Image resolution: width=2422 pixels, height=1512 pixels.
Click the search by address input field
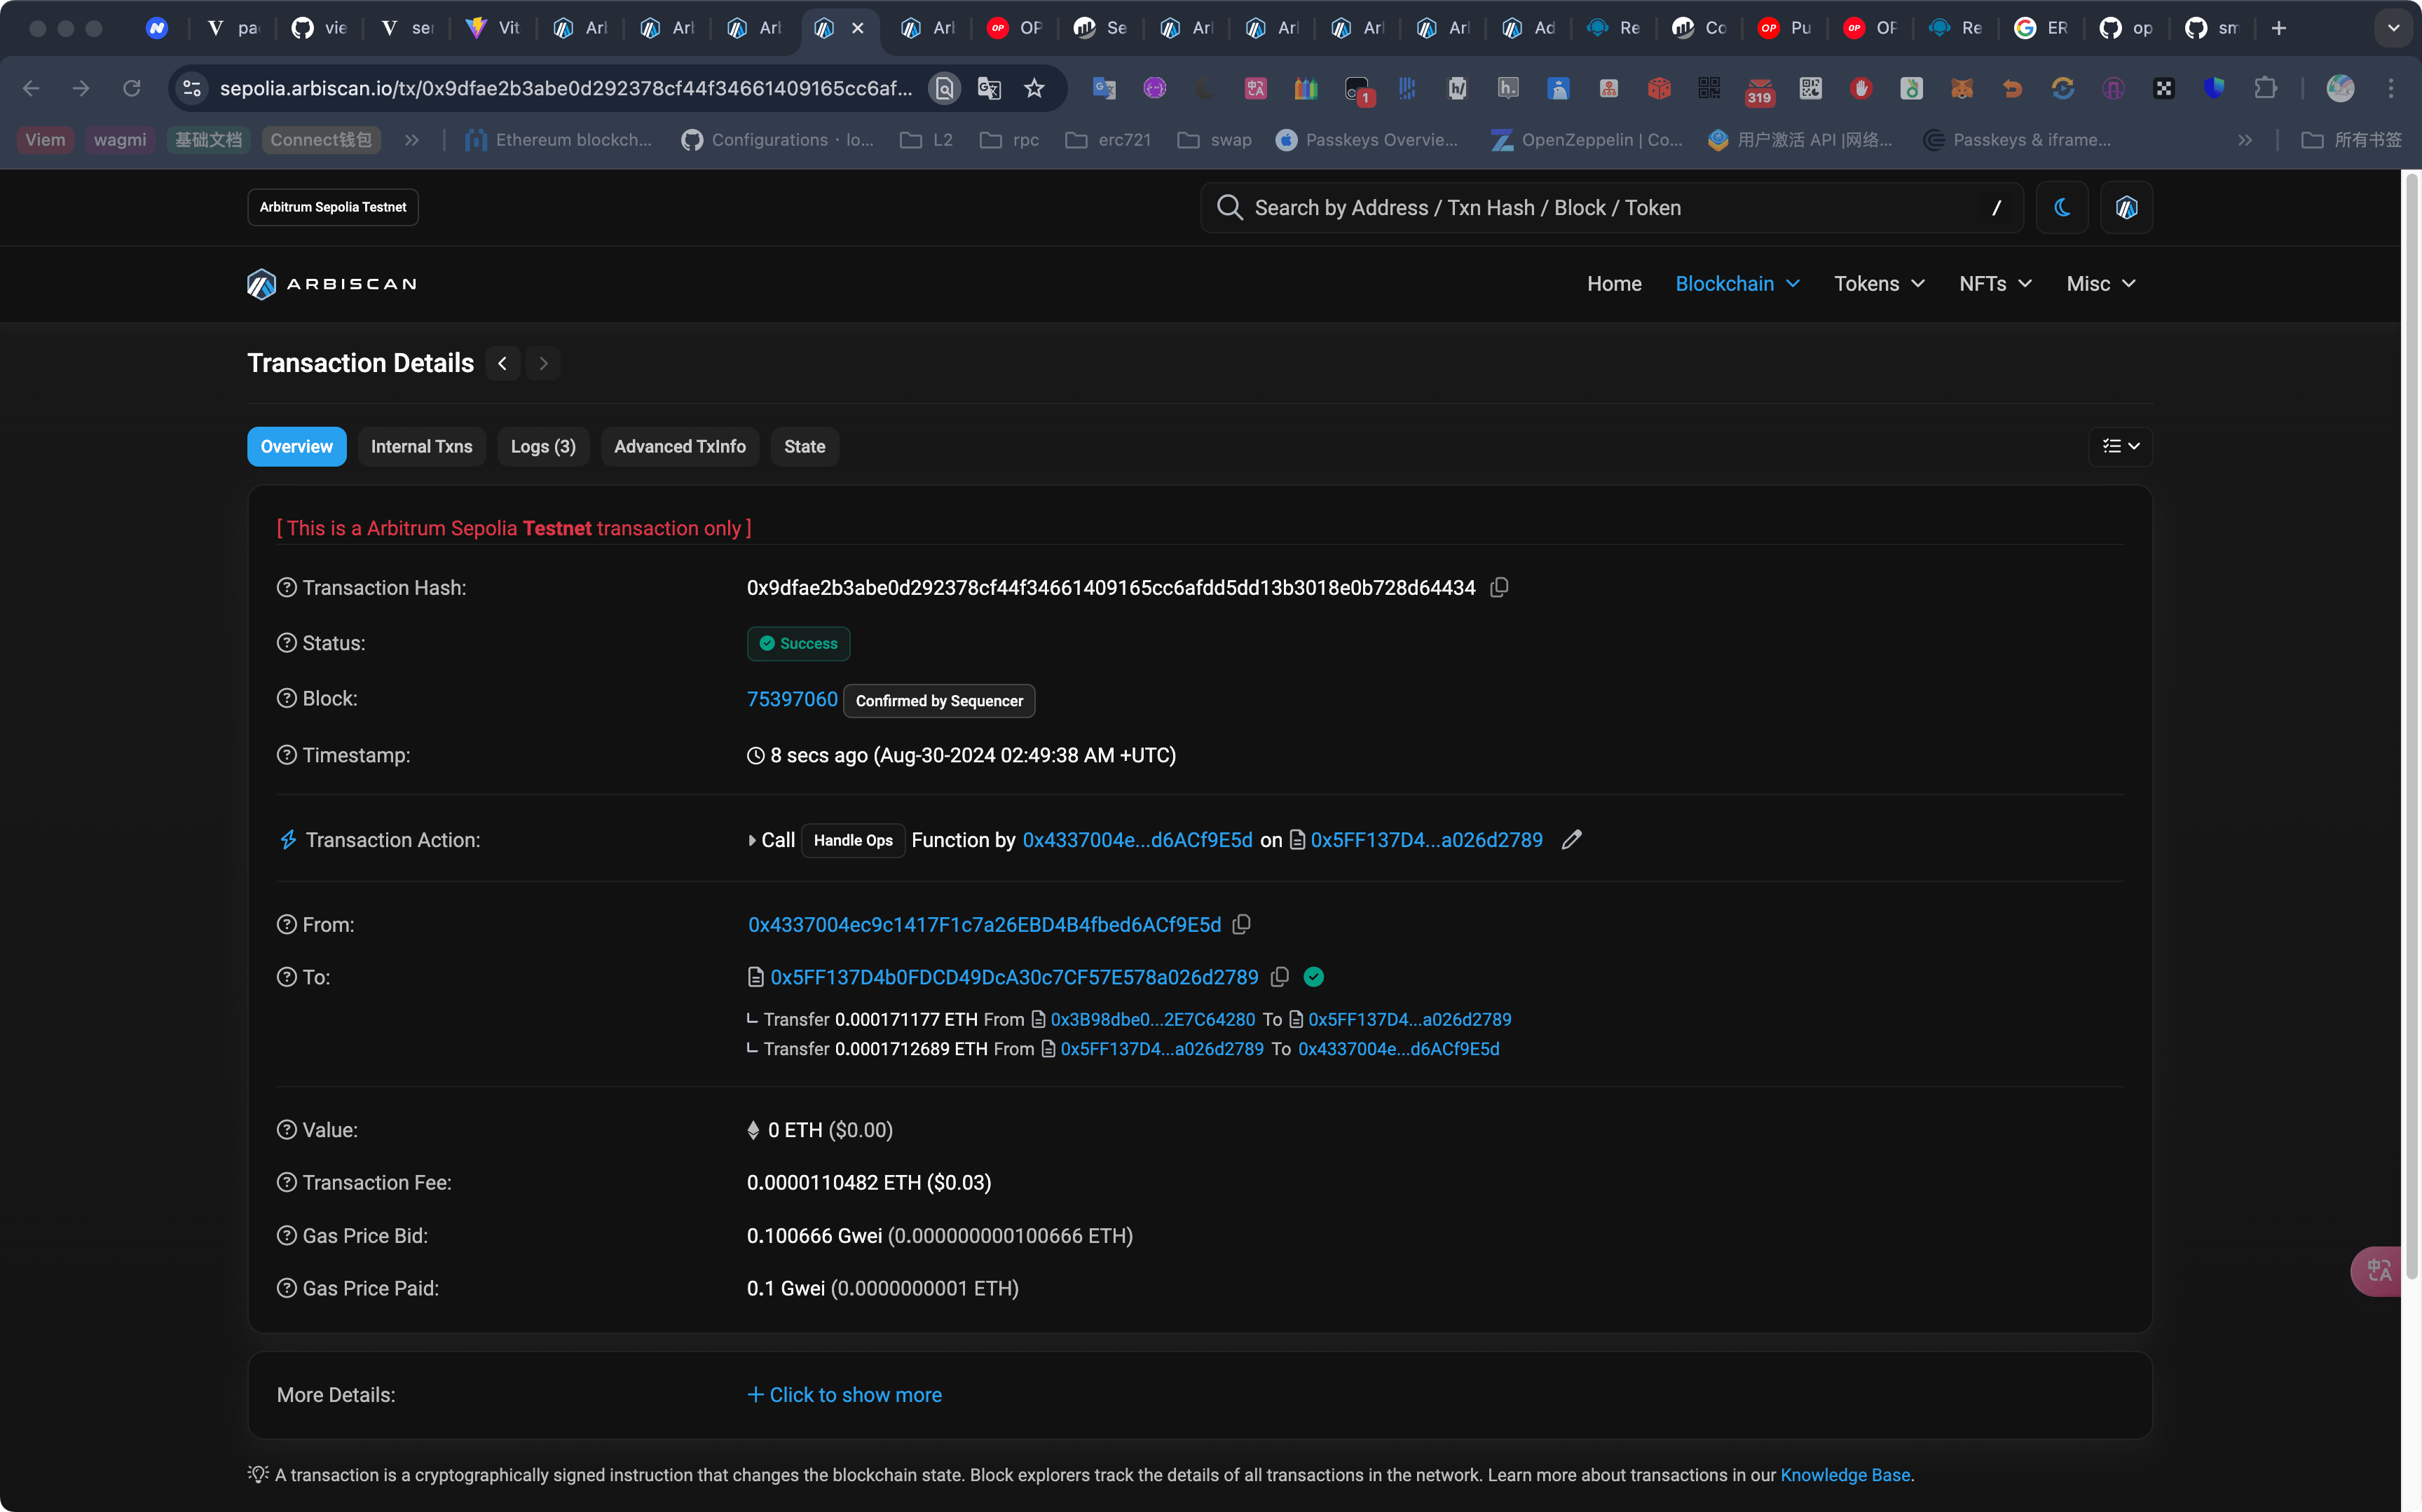click(1611, 207)
